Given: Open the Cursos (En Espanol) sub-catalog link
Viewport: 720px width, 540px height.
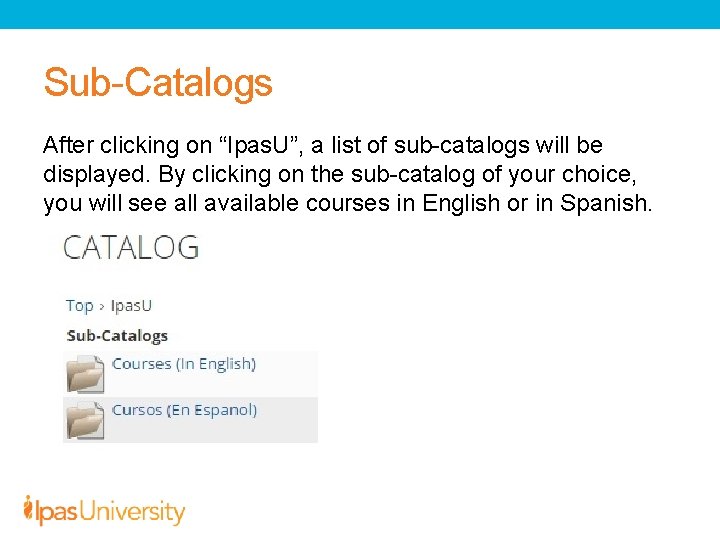Looking at the screenshot, I should 184,410.
